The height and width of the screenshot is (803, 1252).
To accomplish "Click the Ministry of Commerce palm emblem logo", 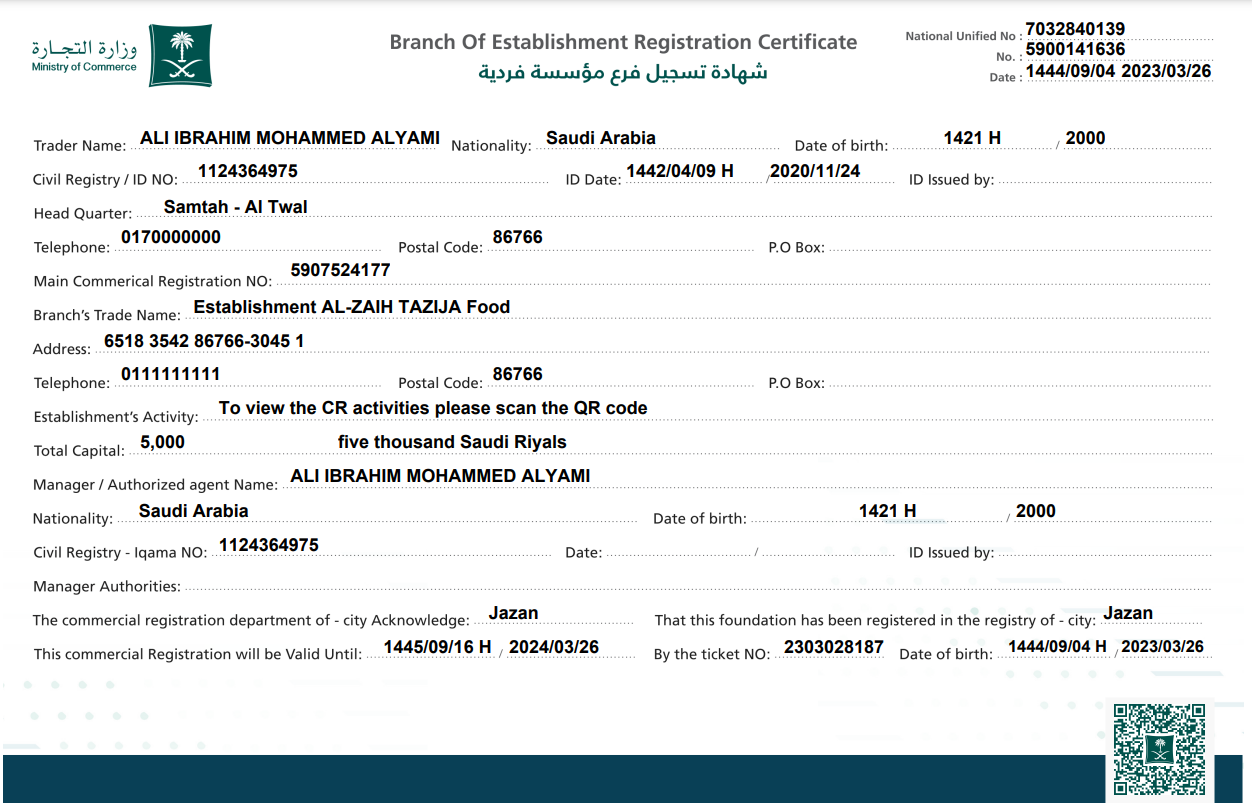I will (x=180, y=56).
